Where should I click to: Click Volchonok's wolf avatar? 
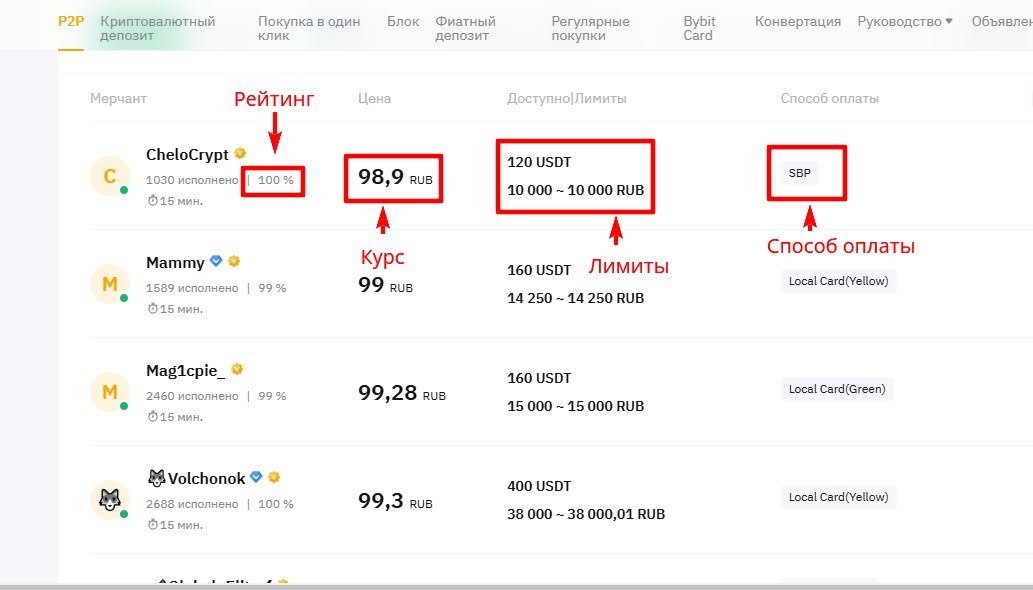point(108,498)
